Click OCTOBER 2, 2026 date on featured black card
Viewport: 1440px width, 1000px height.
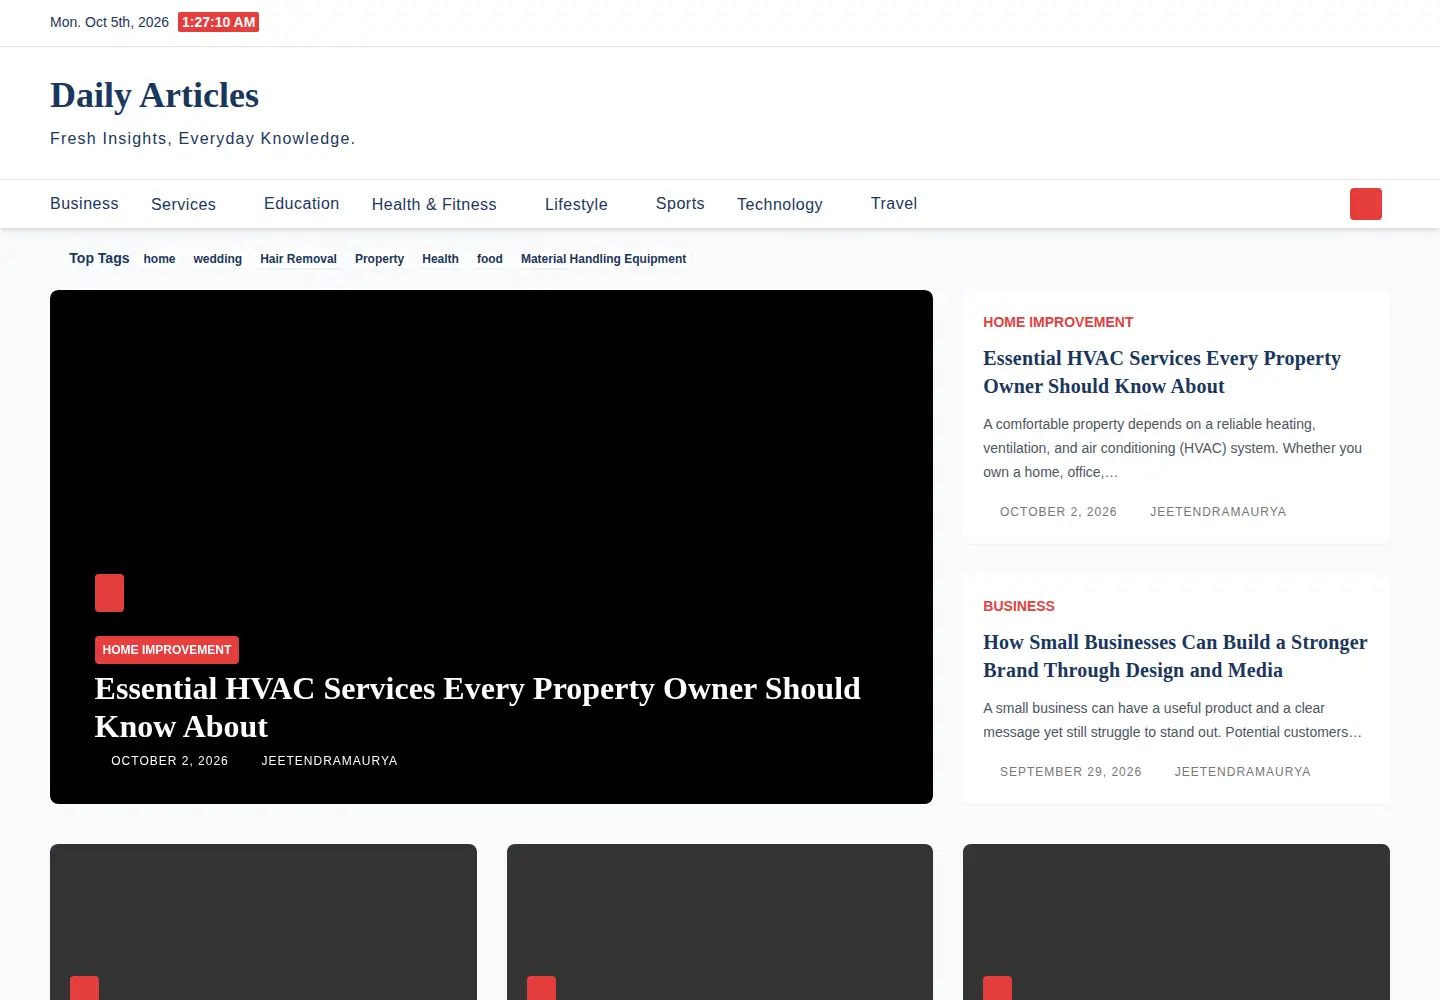(x=169, y=761)
